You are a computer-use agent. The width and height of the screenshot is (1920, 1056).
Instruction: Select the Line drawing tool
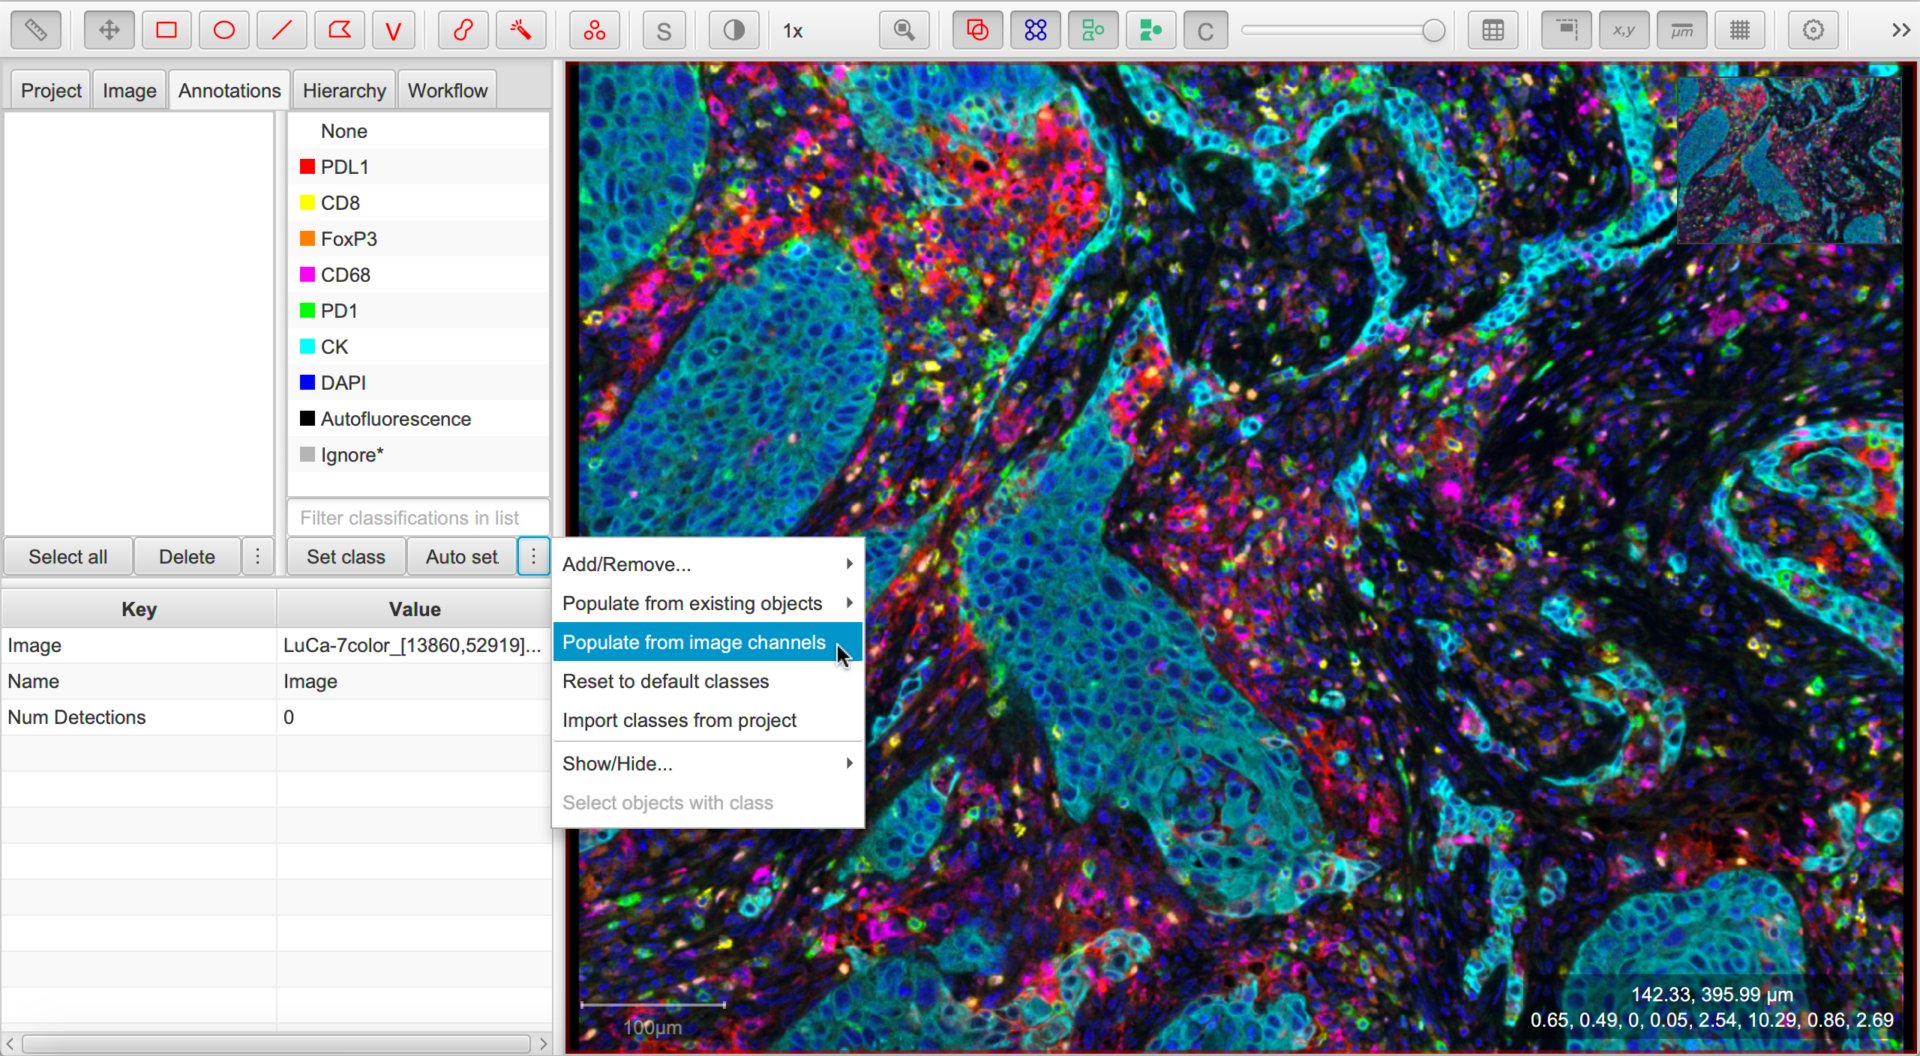point(282,30)
